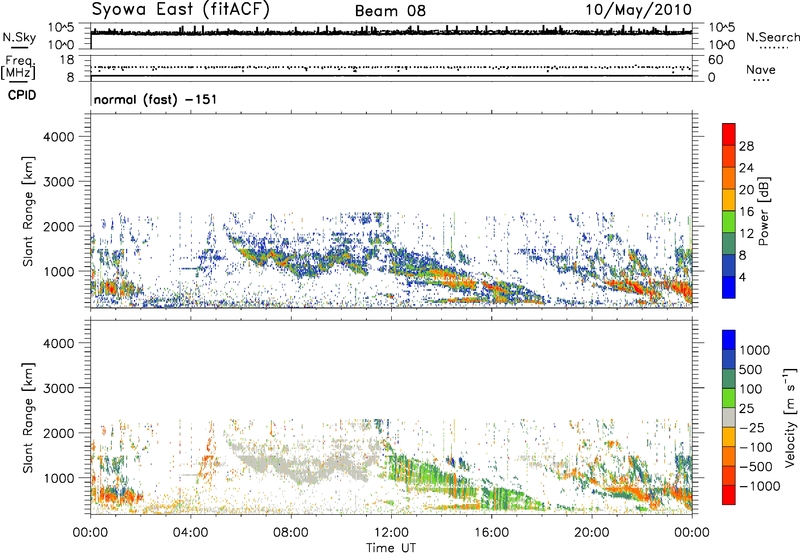This screenshot has height=554, width=800.
Task: Click the 'Nave' legend label
Action: point(761,69)
